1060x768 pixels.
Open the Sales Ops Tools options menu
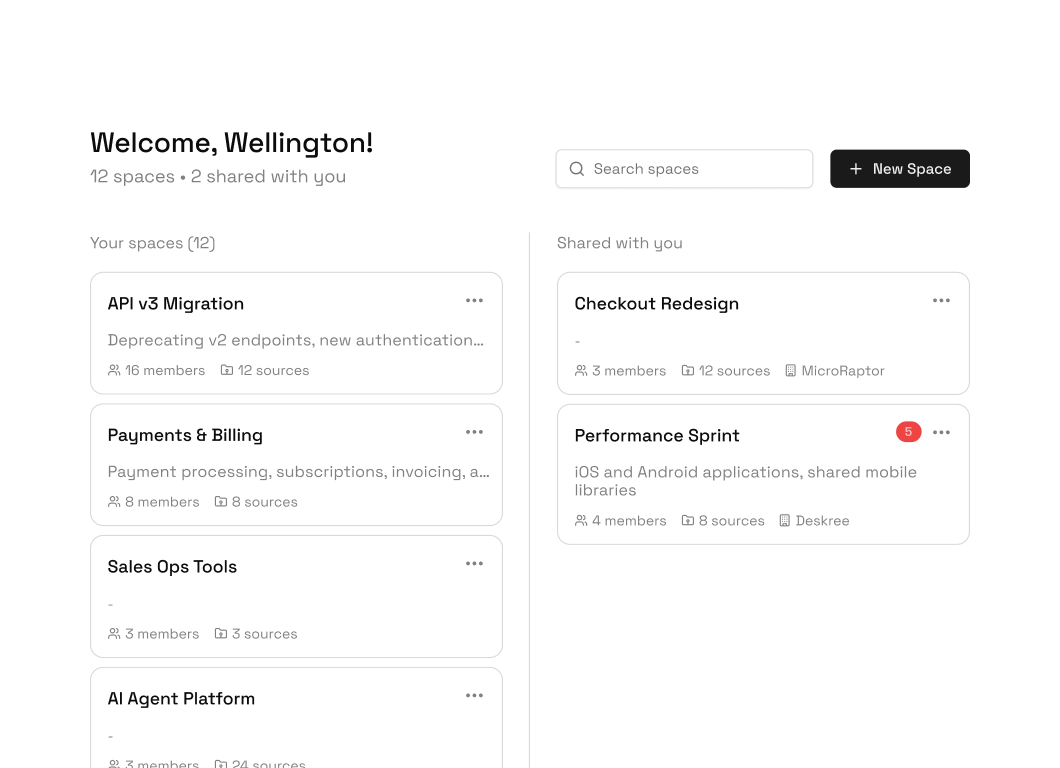(x=474, y=564)
